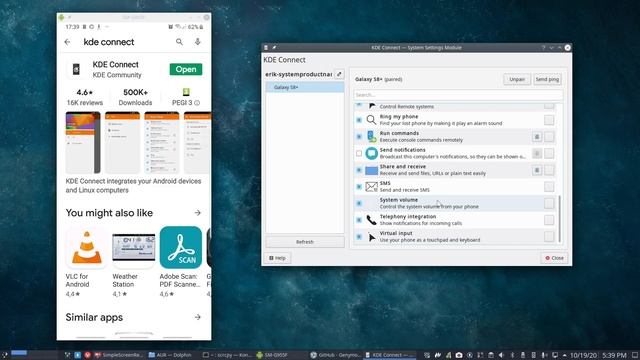Tap the first KDE Connect screenshot thumbnail
This screenshot has height=360, width=640.
(x=83, y=142)
